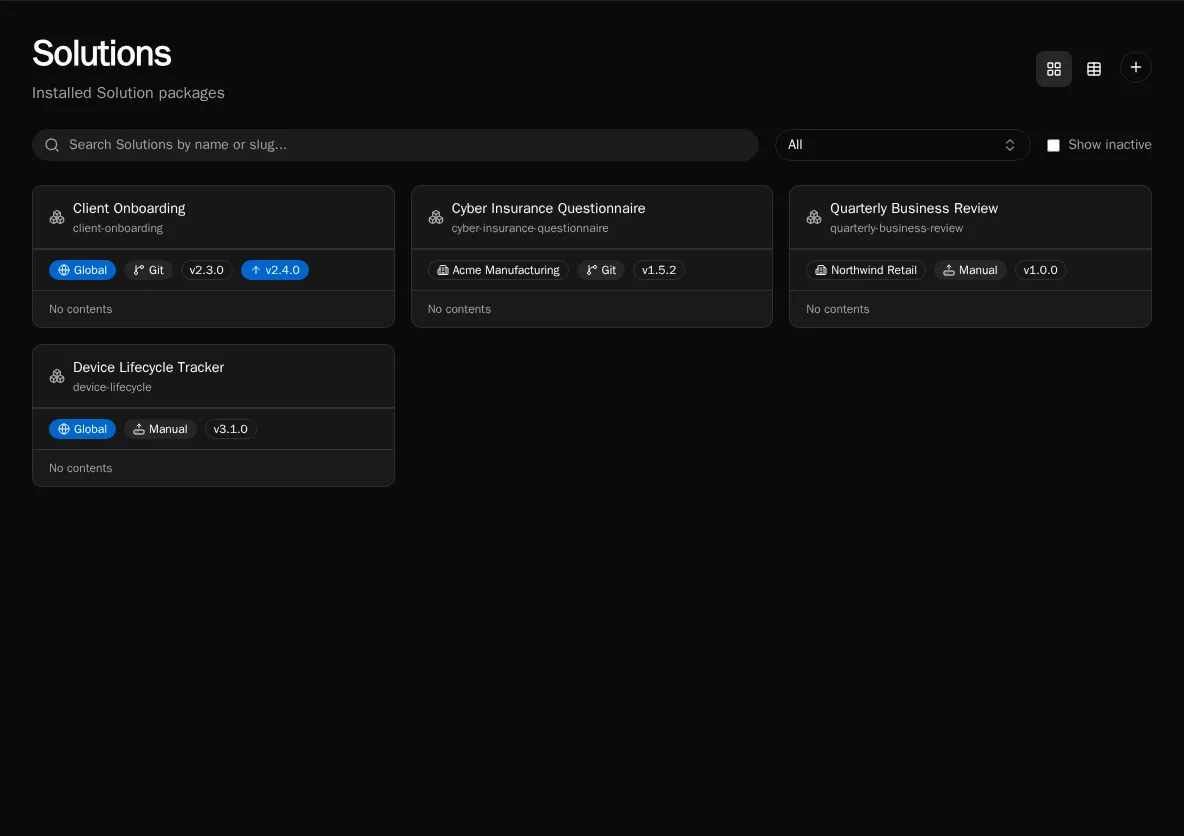Open the Client Onboarding solution title
Viewport: 1184px width, 836px height.
click(x=129, y=208)
